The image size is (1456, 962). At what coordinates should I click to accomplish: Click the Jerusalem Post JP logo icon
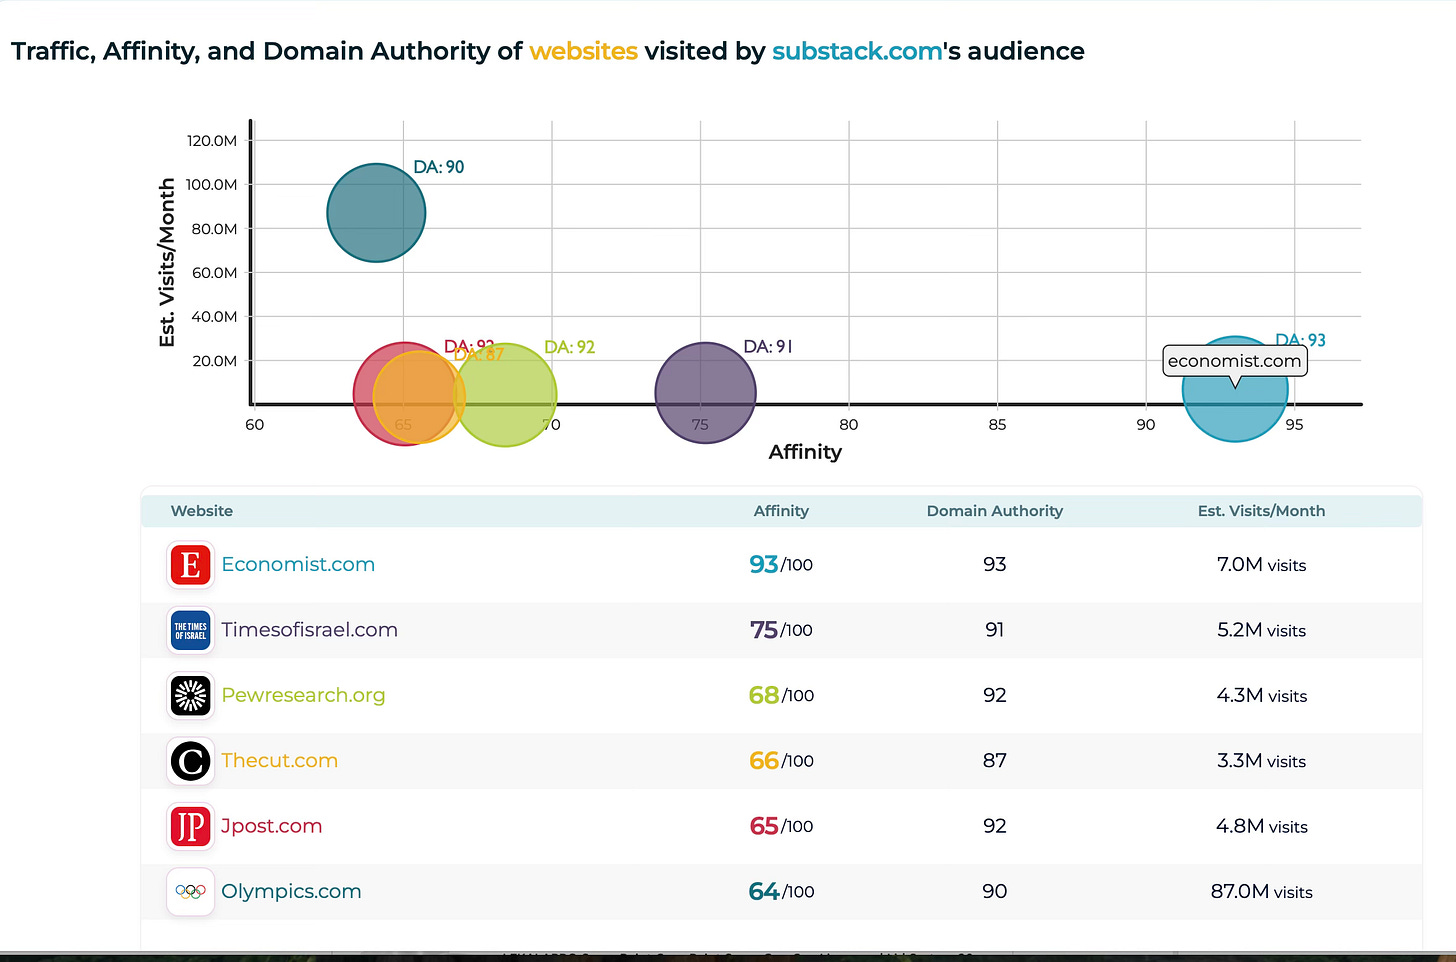click(x=190, y=827)
